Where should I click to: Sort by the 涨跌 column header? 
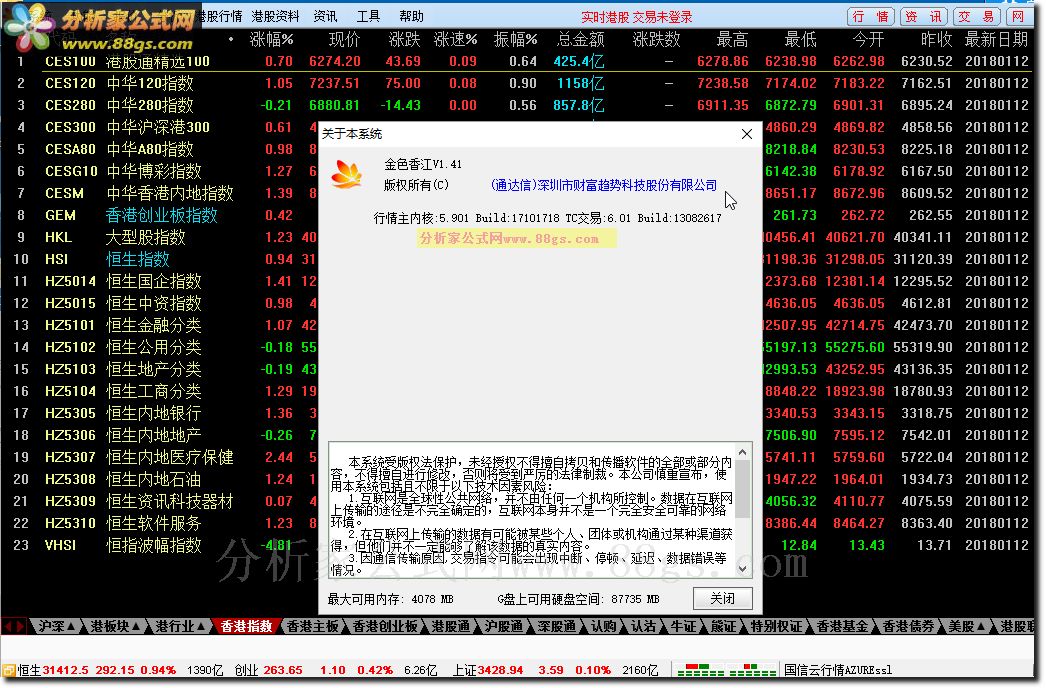click(x=404, y=40)
